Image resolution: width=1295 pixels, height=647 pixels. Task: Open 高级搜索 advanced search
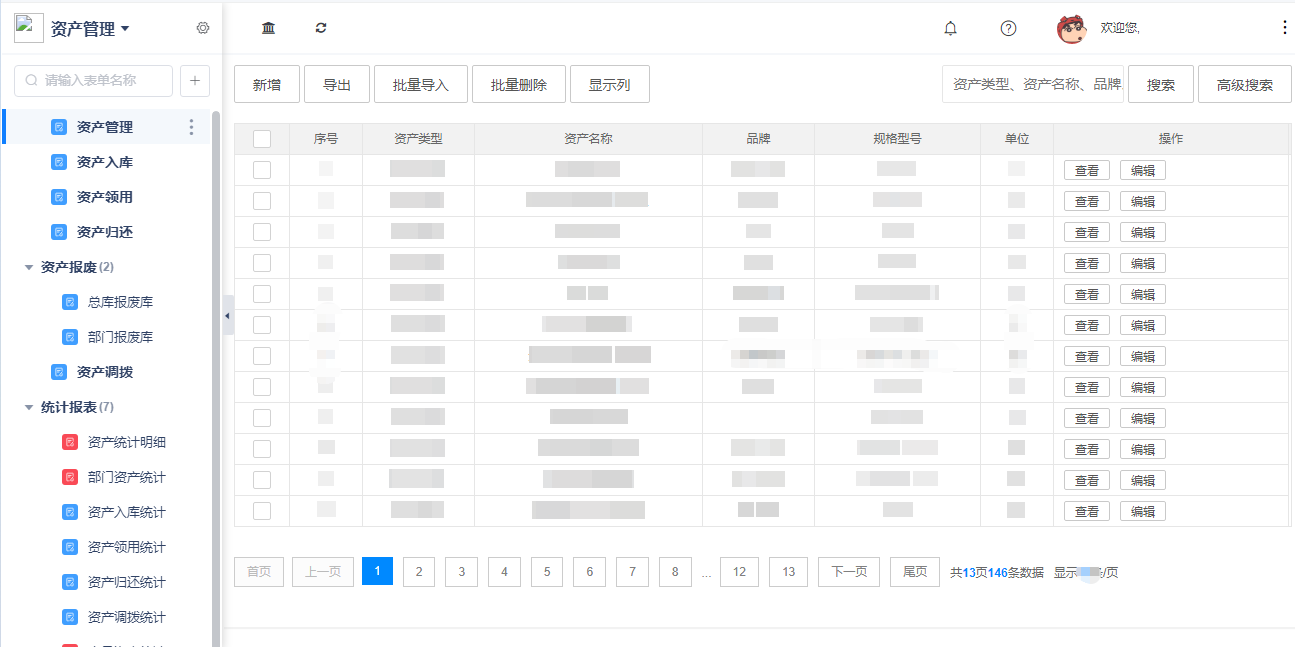click(1245, 85)
